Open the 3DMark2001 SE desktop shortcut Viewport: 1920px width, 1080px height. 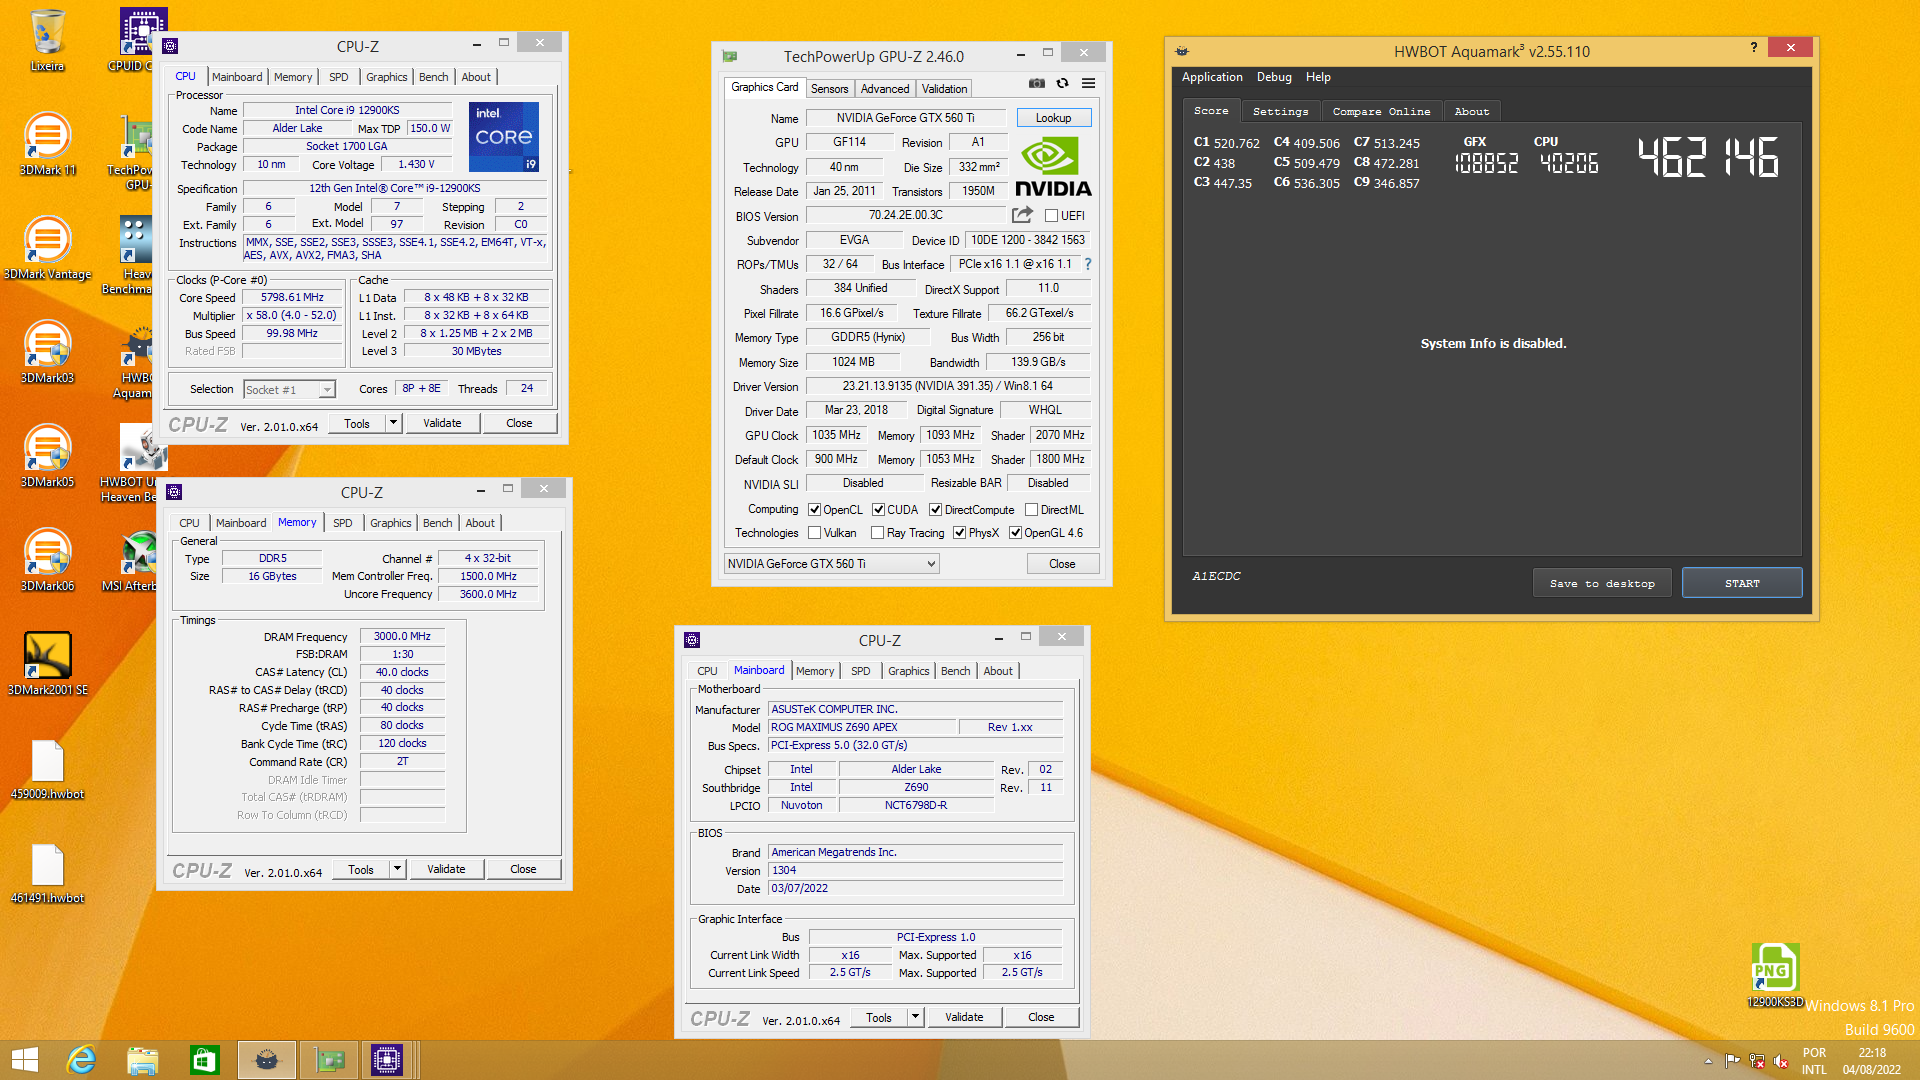[x=47, y=664]
